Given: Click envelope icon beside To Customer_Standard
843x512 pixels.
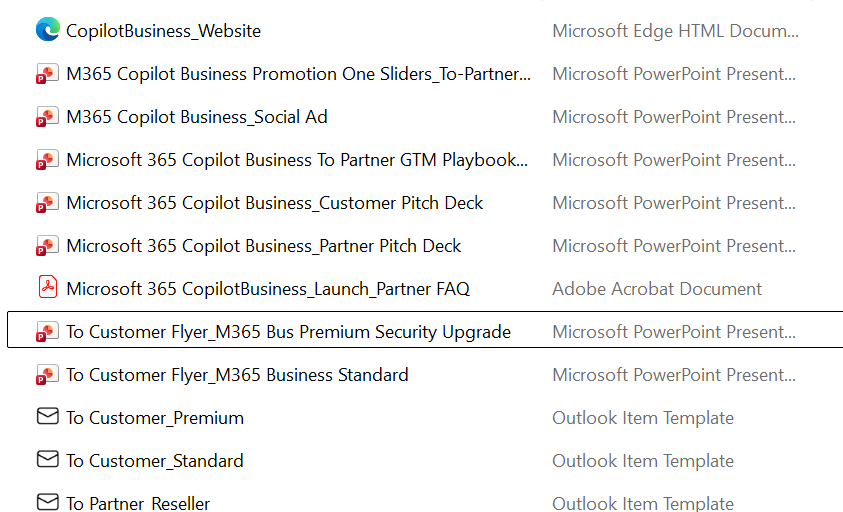Looking at the screenshot, I should click(47, 460).
